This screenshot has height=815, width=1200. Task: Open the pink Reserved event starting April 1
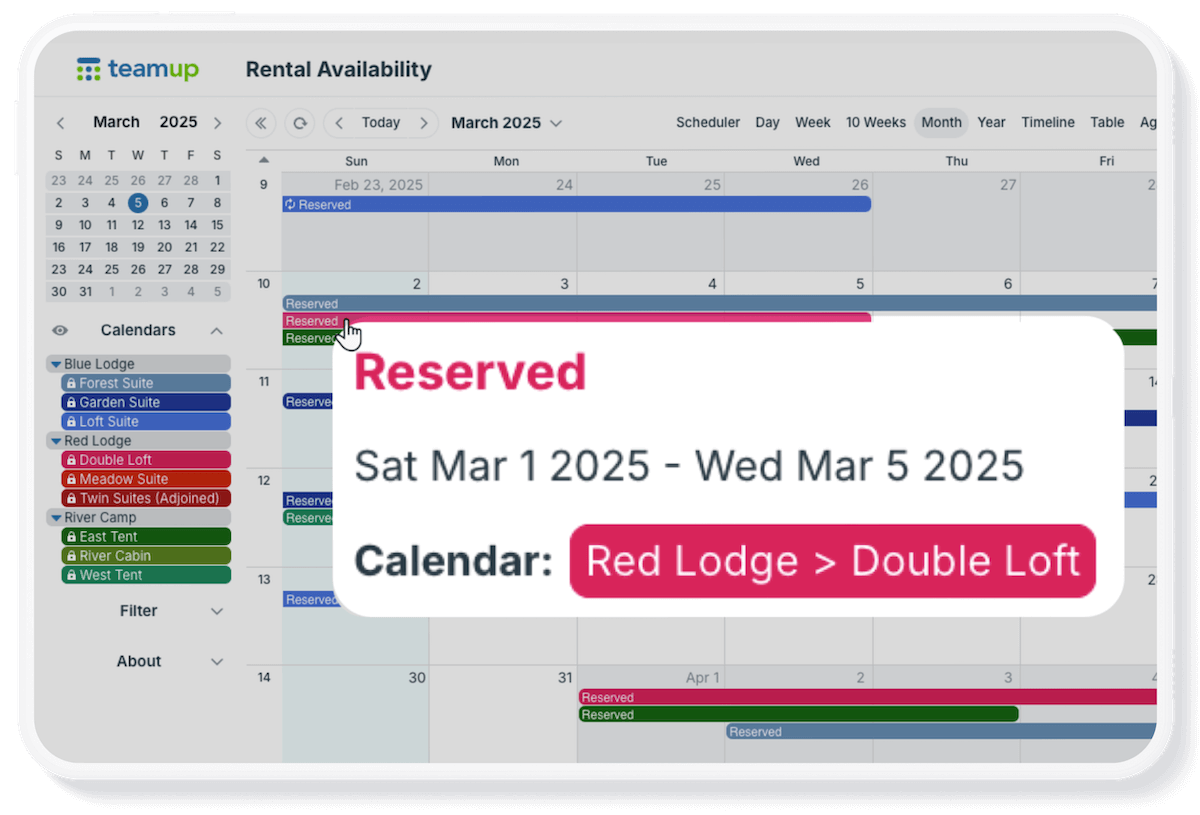coord(868,698)
